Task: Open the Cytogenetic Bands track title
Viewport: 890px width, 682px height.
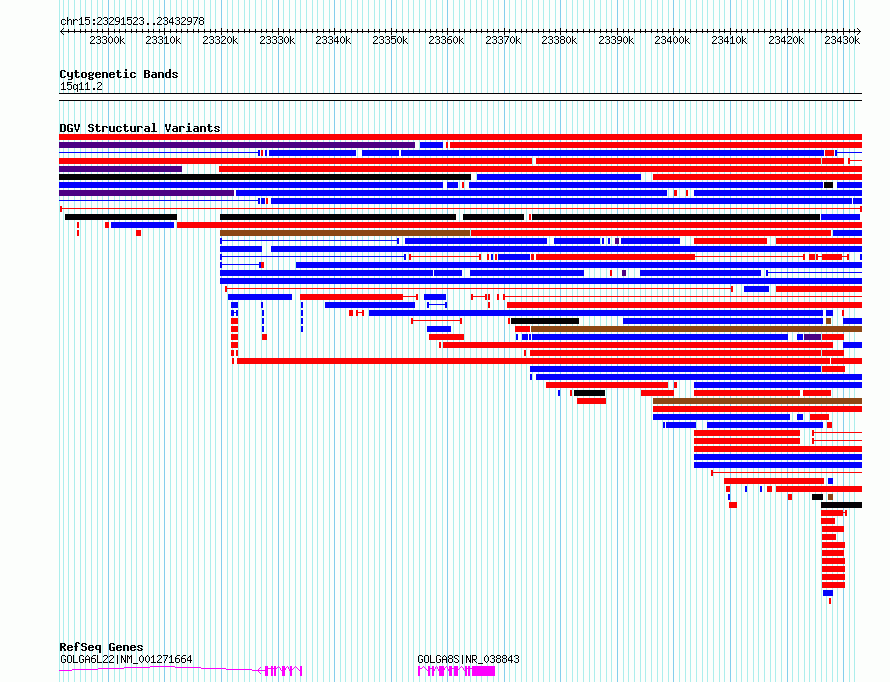Action: [119, 74]
